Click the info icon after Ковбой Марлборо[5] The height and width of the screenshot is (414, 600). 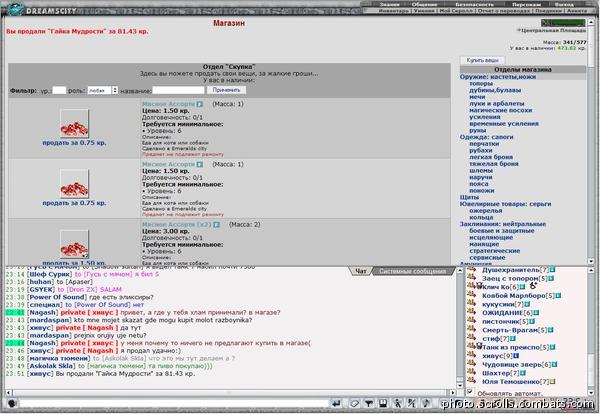pos(558,296)
